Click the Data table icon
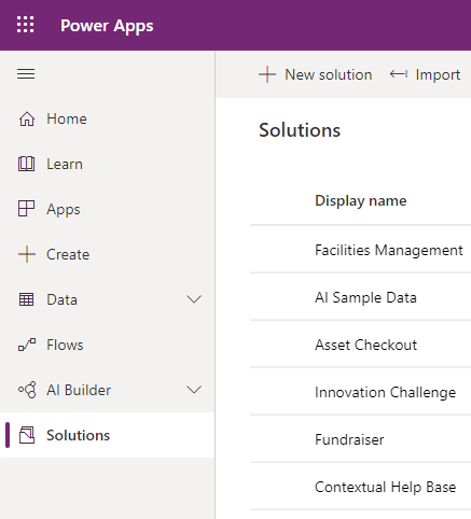 [26, 300]
